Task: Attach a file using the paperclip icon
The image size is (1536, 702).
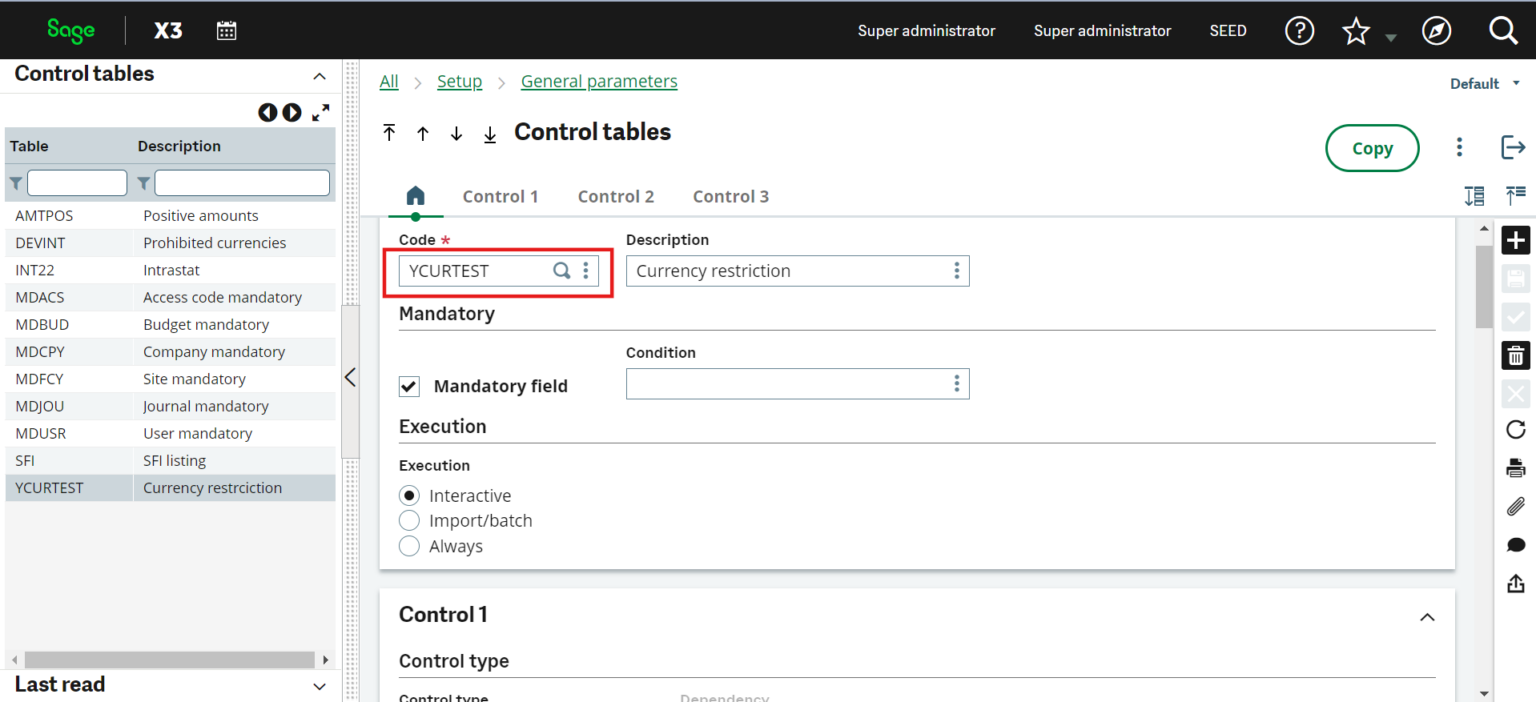Action: (x=1515, y=507)
